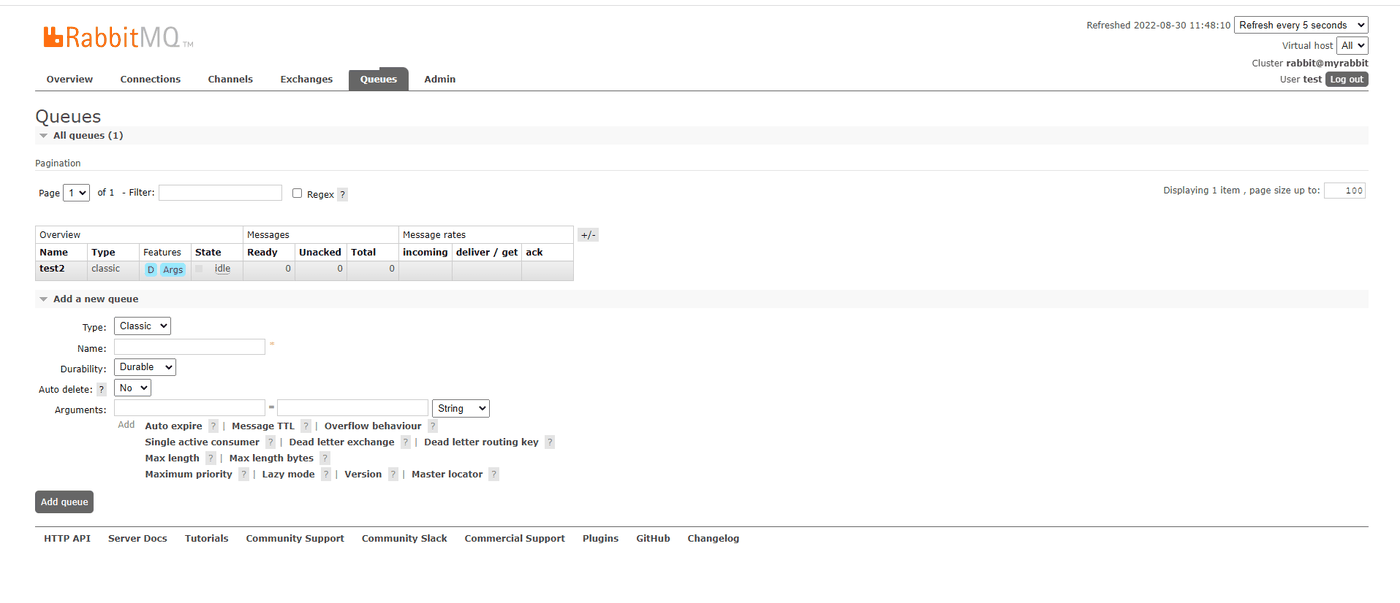The height and width of the screenshot is (603, 1400).
Task: Open the argument String type dropdown
Action: pos(461,408)
